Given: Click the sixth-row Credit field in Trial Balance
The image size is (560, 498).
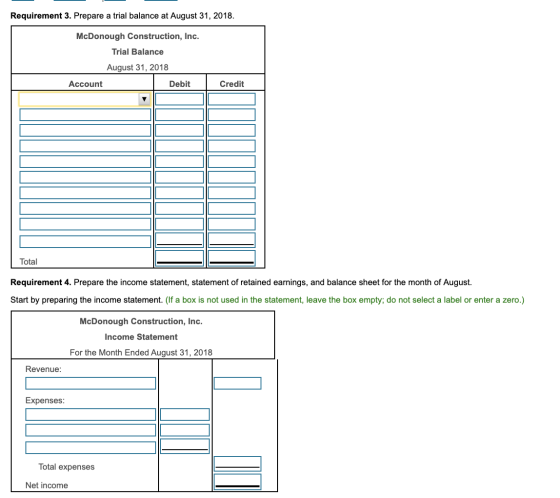Looking at the screenshot, I should tap(232, 177).
